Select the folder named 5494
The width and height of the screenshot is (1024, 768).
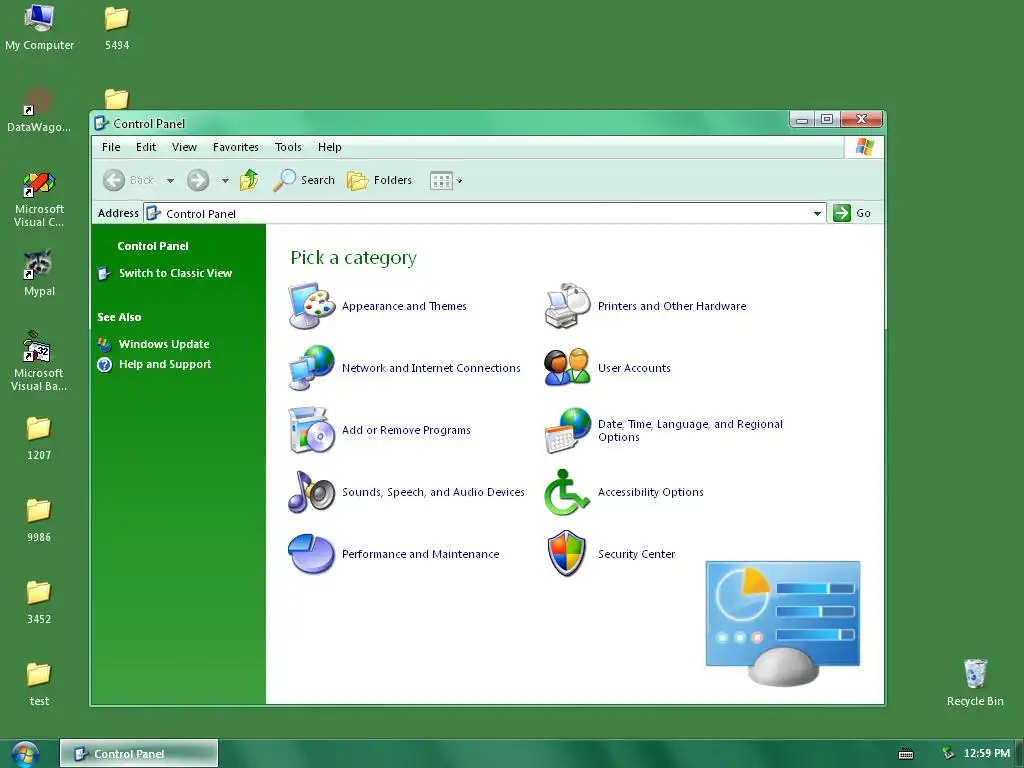tap(117, 28)
